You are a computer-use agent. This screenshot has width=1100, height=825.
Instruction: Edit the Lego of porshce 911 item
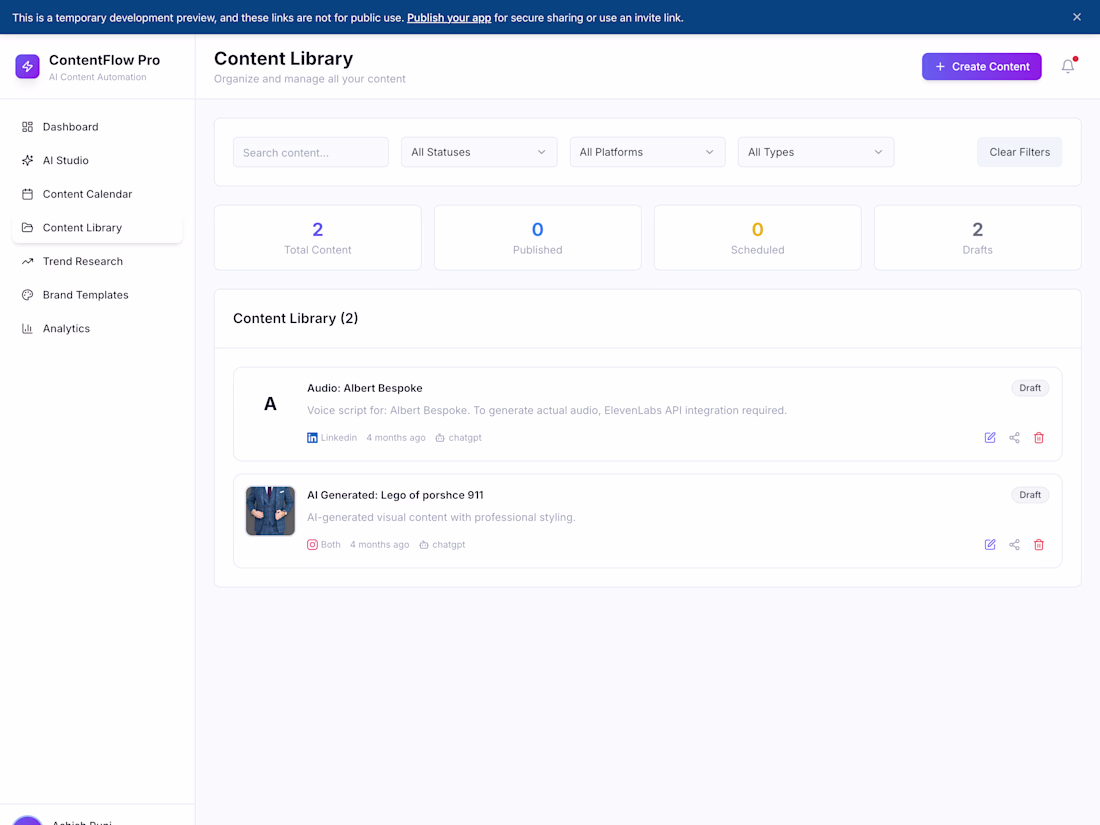[x=990, y=545]
